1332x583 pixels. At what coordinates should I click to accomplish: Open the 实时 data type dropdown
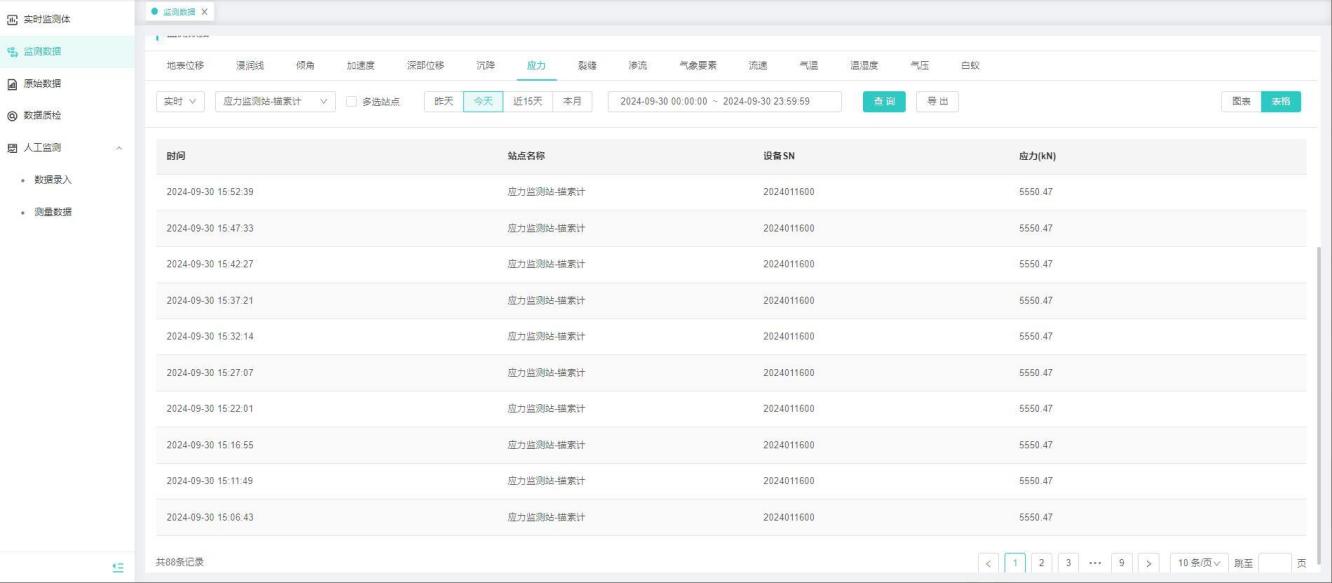coord(180,102)
